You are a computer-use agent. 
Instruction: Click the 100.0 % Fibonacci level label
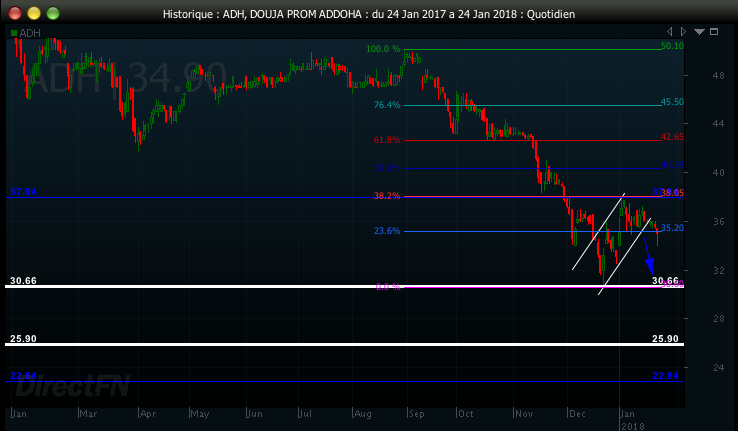[x=383, y=49]
